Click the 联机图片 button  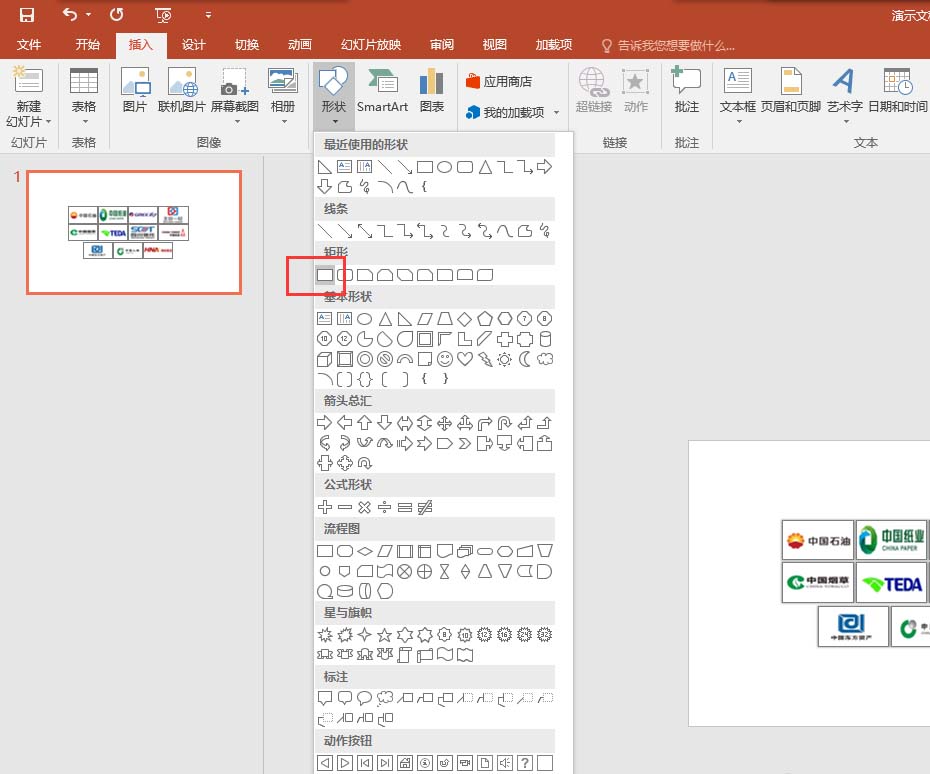click(x=181, y=90)
